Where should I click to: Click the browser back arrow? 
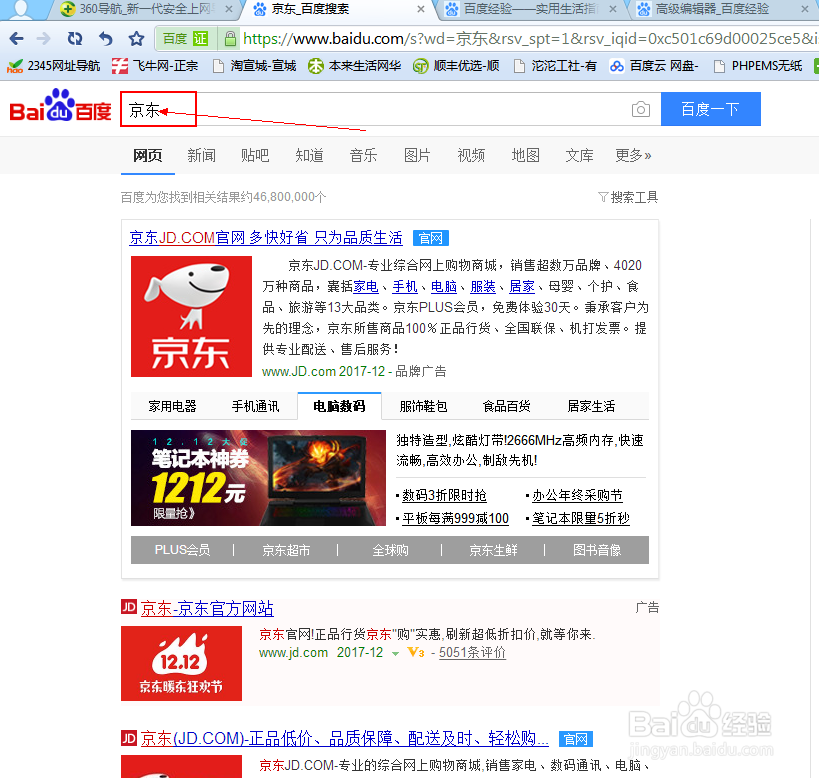(17, 38)
